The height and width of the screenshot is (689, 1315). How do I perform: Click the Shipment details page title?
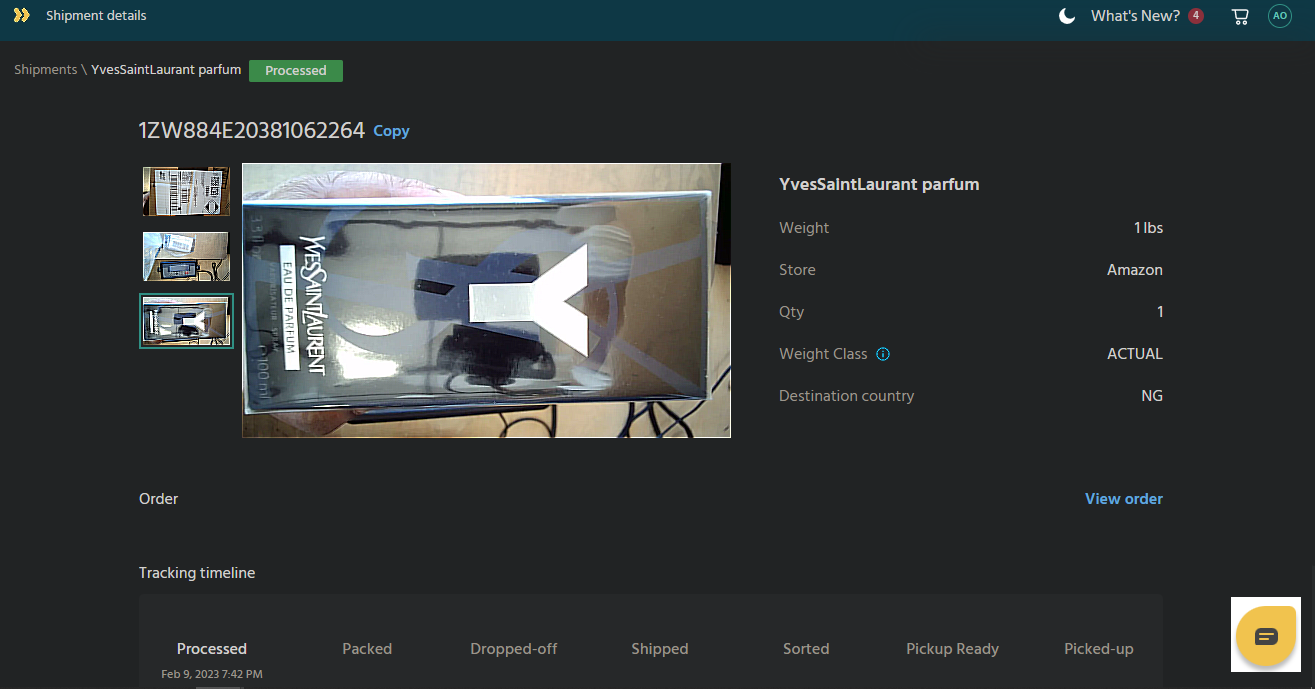click(x=96, y=16)
